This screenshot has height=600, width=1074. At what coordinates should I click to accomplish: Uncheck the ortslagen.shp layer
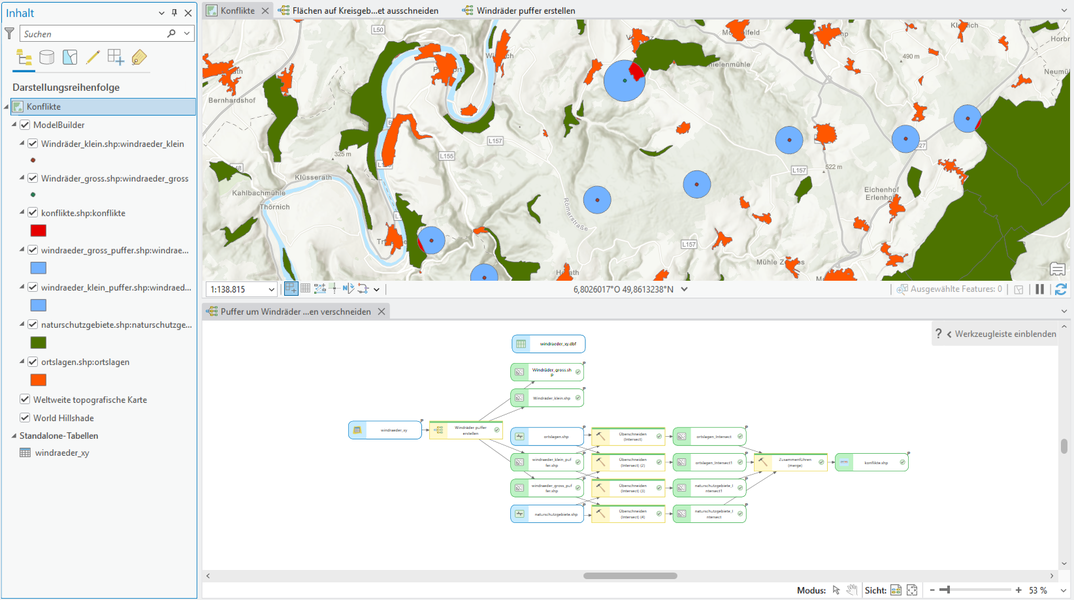point(33,362)
